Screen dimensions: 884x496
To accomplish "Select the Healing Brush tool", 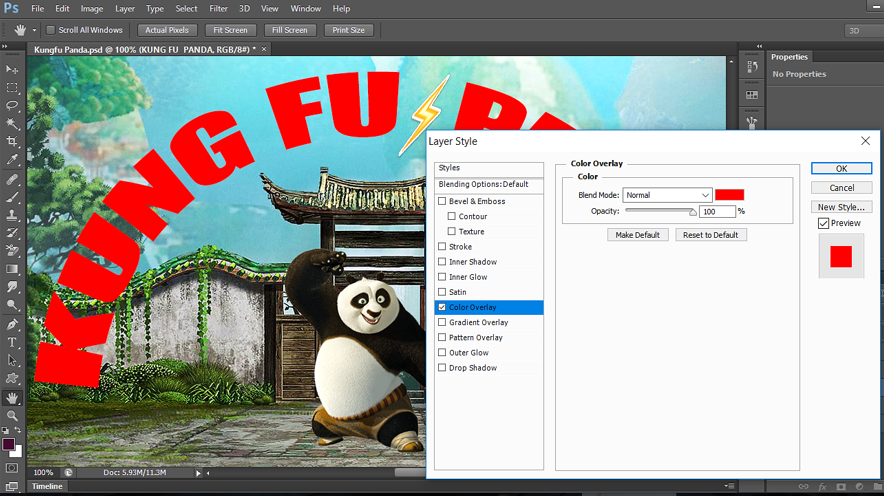I will point(12,179).
